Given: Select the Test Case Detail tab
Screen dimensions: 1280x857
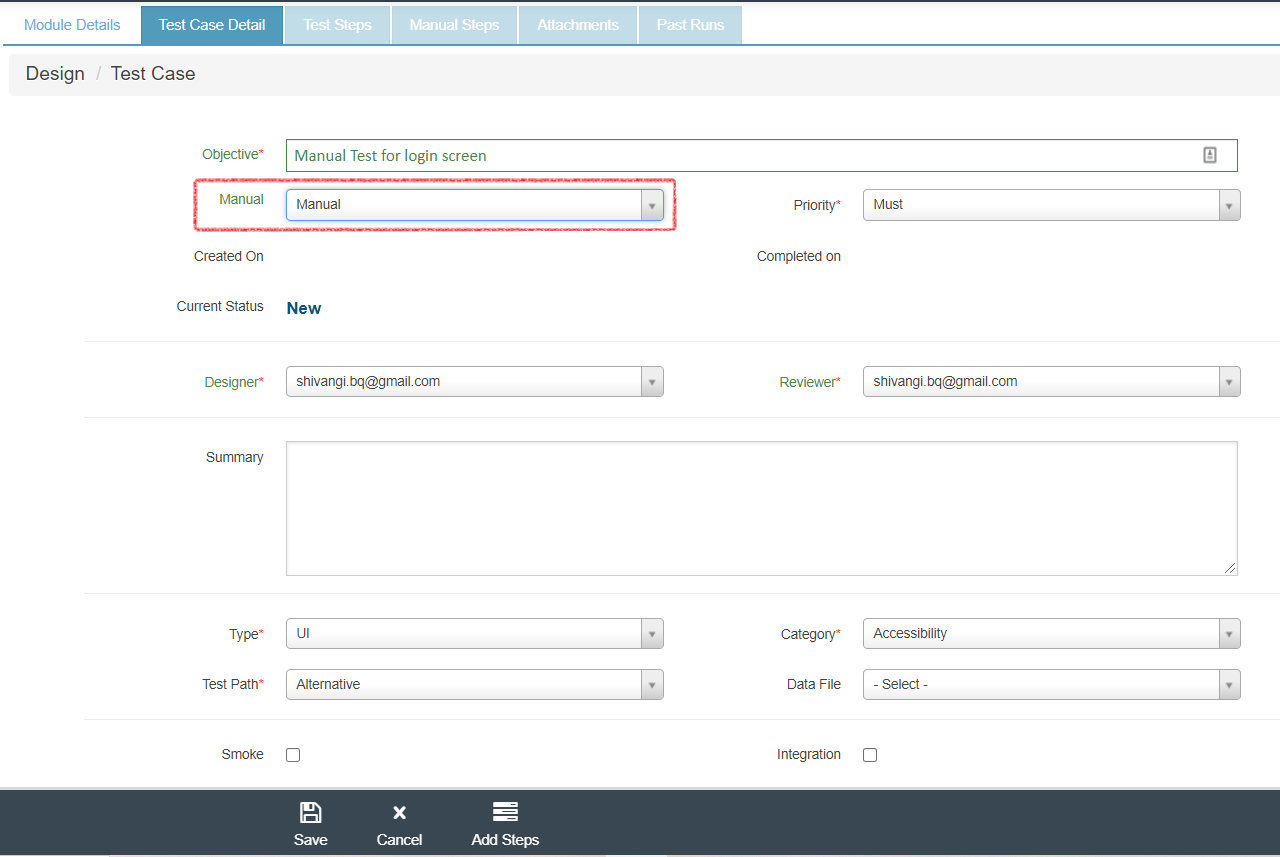Looking at the screenshot, I should (x=212, y=25).
